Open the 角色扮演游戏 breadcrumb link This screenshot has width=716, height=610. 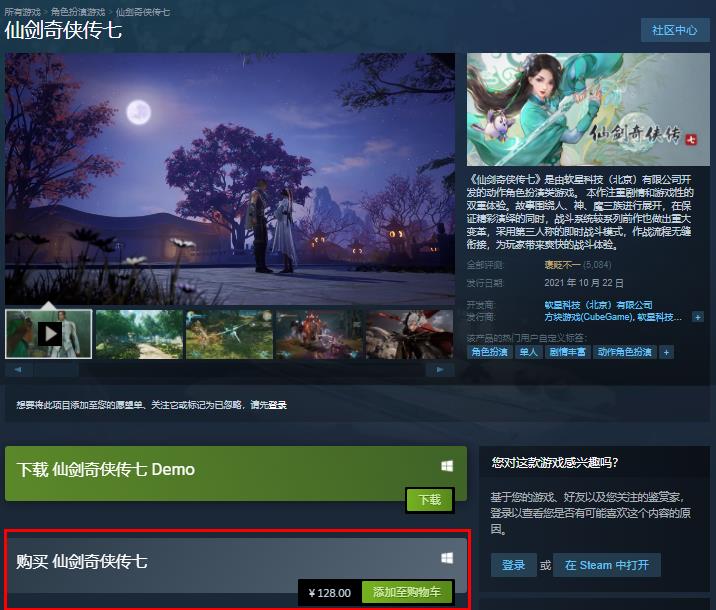tap(78, 12)
